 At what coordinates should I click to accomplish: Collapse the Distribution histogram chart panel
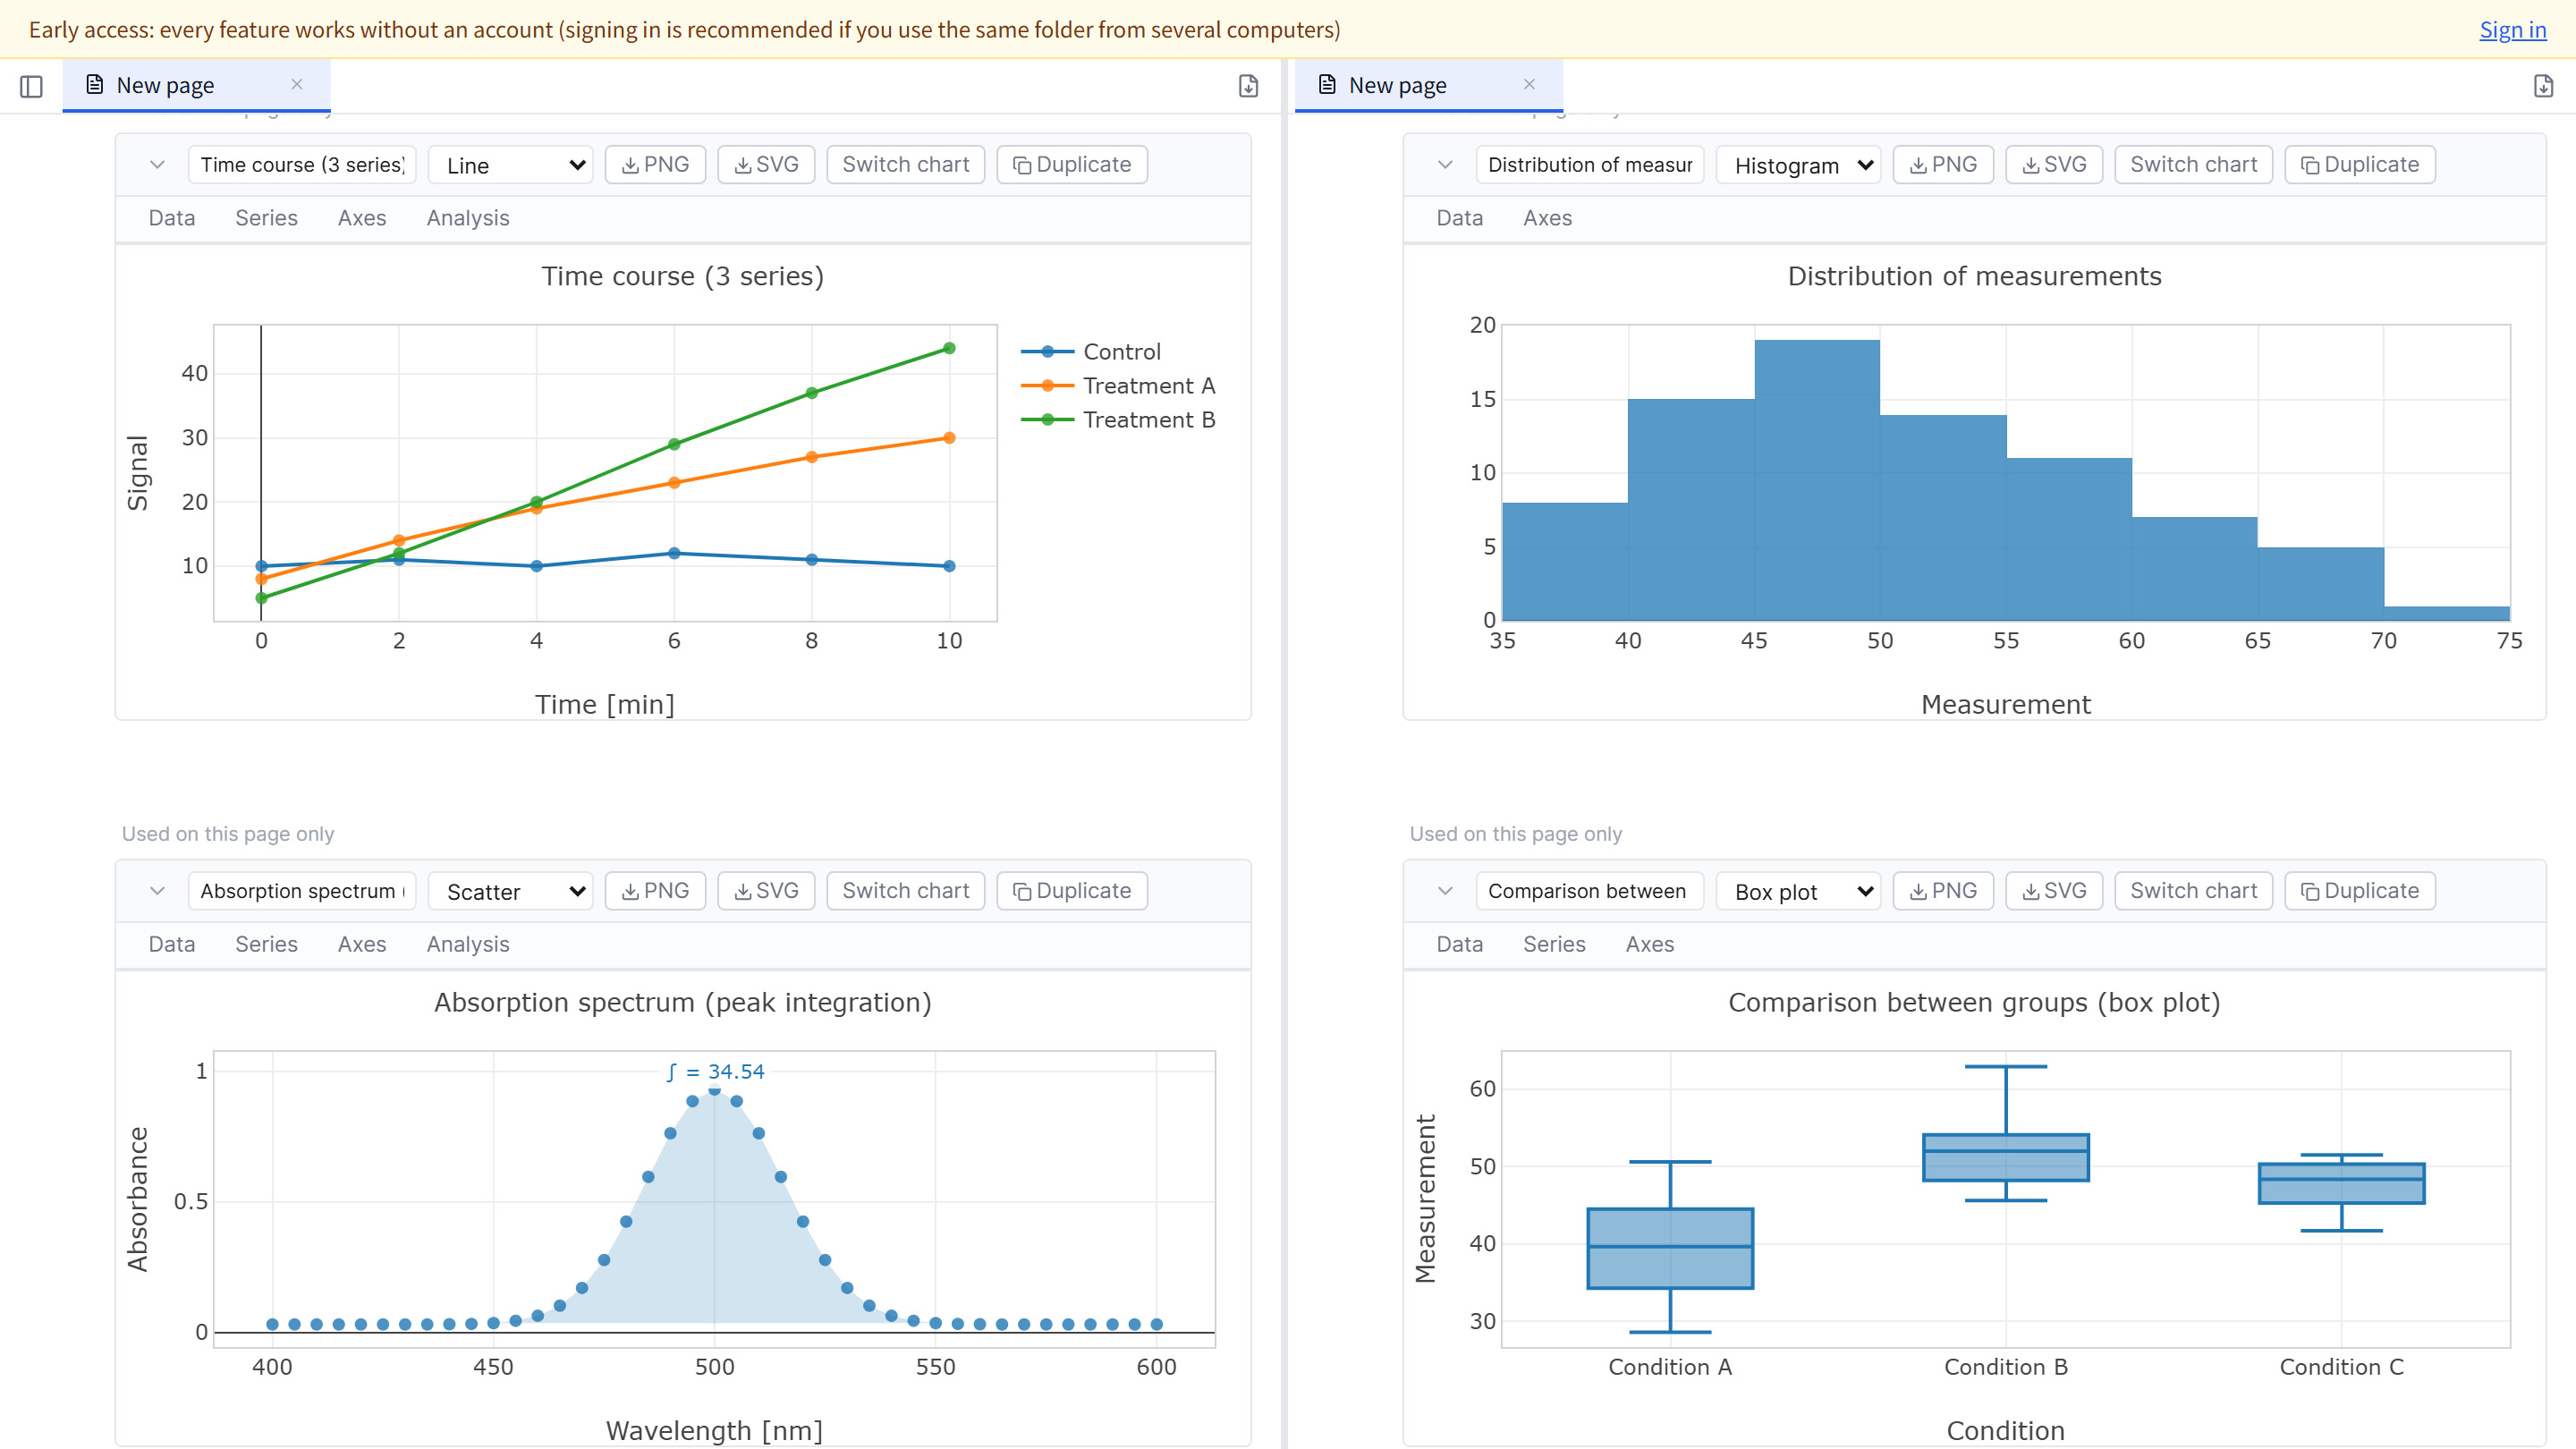1445,165
